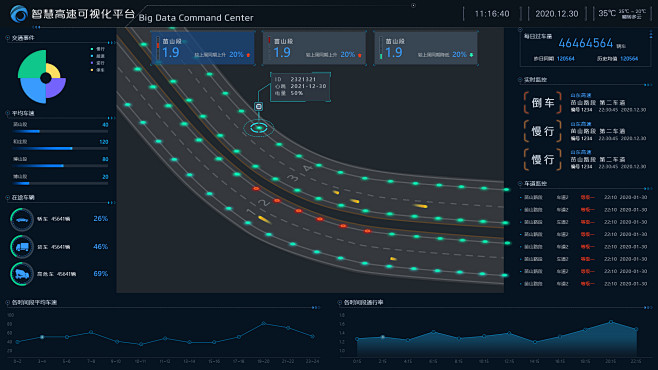The height and width of the screenshot is (370, 658).
Task: Click the green down arrow in third card
Action: click(471, 55)
